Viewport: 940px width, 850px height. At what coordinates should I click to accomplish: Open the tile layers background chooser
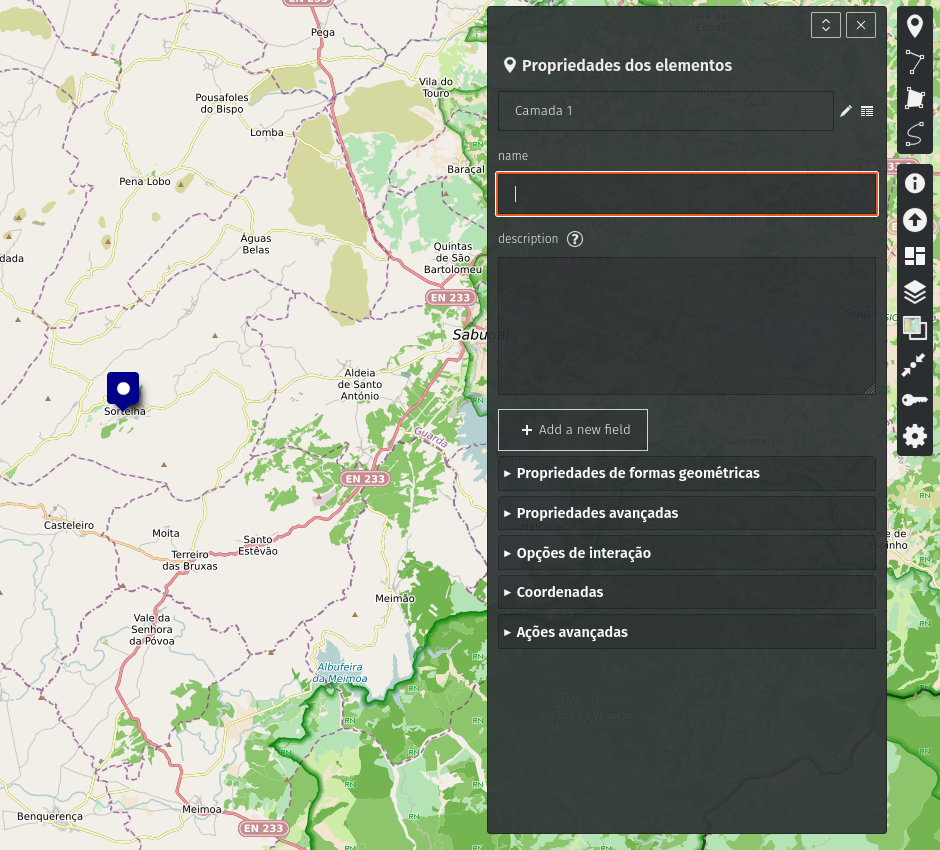pyautogui.click(x=914, y=328)
